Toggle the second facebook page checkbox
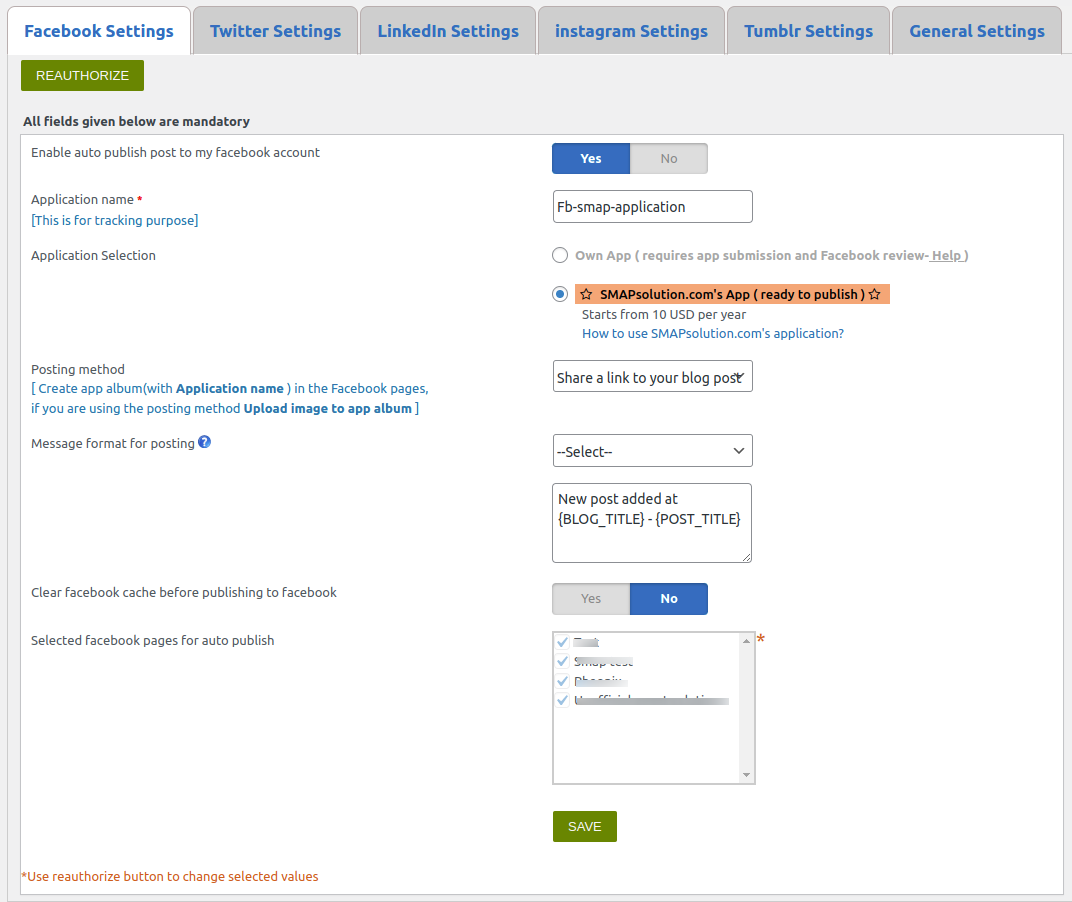This screenshot has width=1072, height=902. point(563,661)
